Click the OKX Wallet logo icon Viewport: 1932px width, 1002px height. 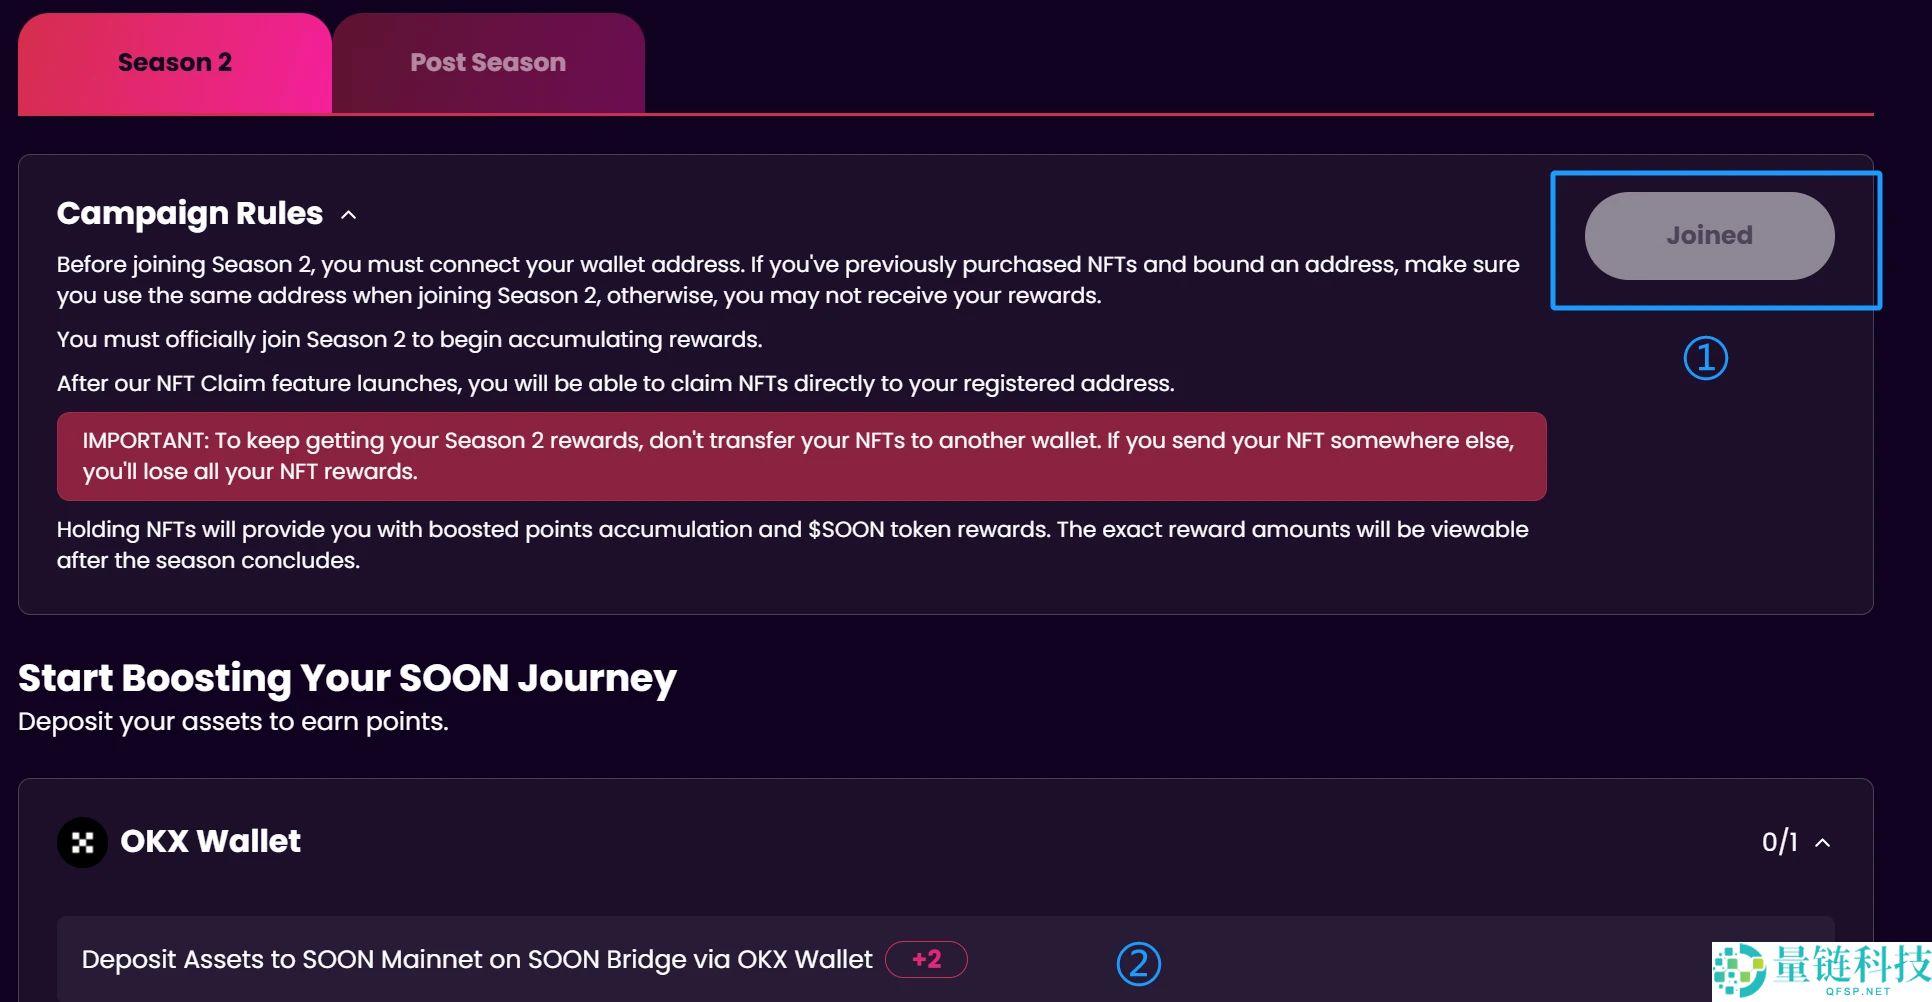[82, 842]
